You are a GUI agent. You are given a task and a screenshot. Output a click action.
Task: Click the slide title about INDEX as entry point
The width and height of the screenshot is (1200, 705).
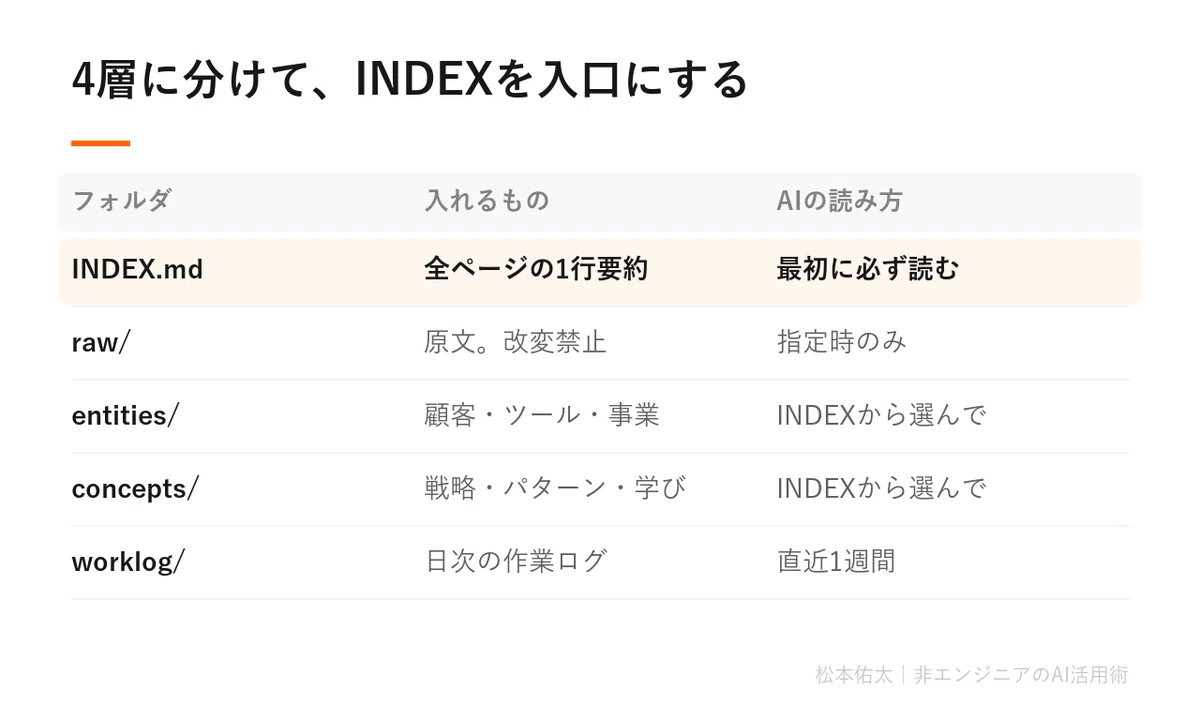click(x=409, y=80)
